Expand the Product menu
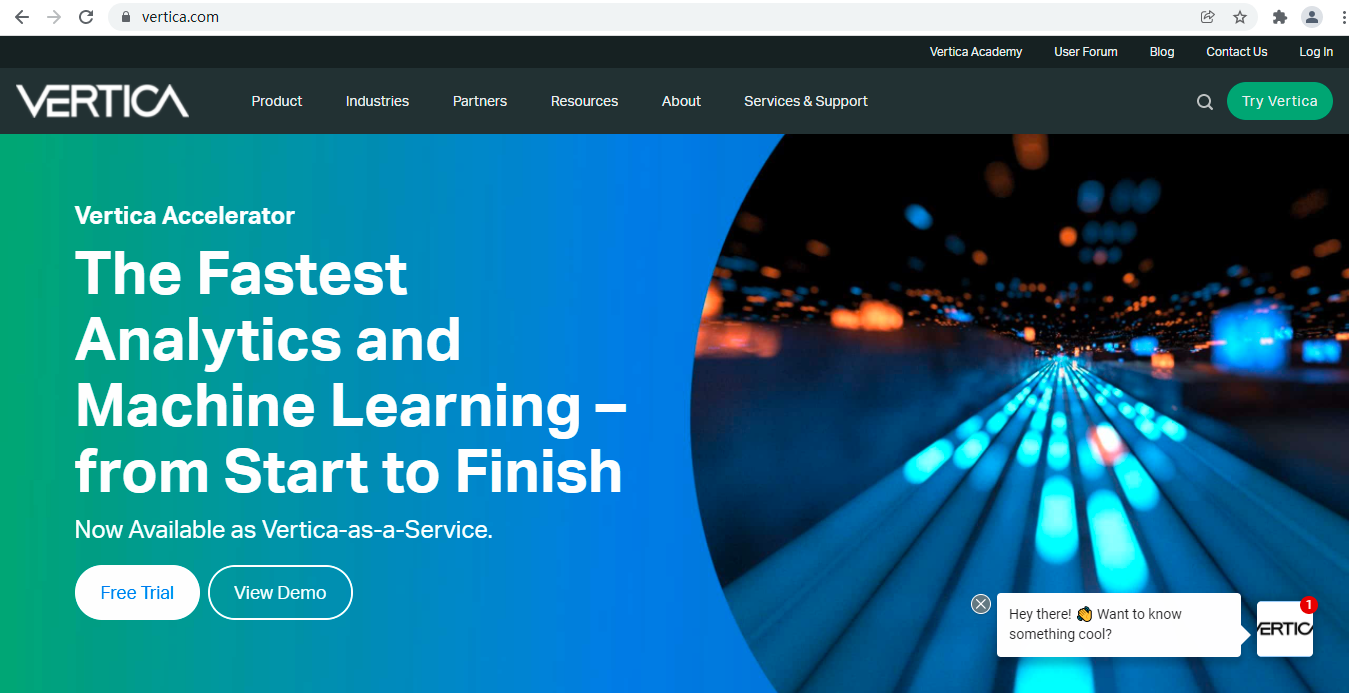 point(277,101)
